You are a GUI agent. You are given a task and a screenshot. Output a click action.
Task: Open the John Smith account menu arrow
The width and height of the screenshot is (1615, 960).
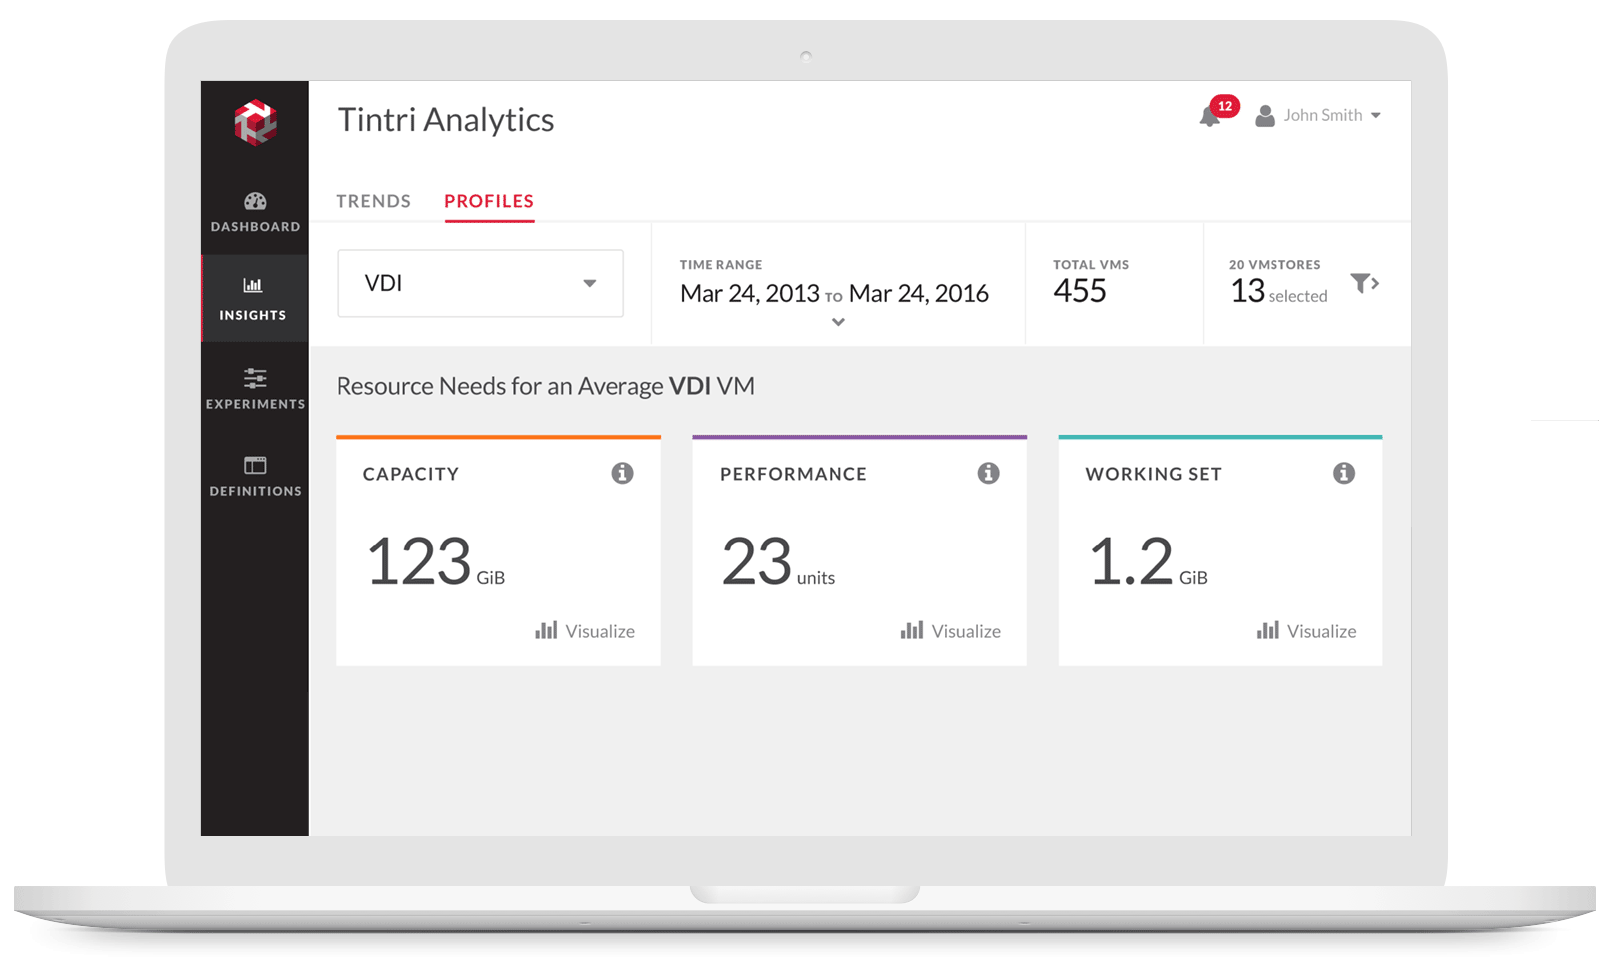[1376, 116]
